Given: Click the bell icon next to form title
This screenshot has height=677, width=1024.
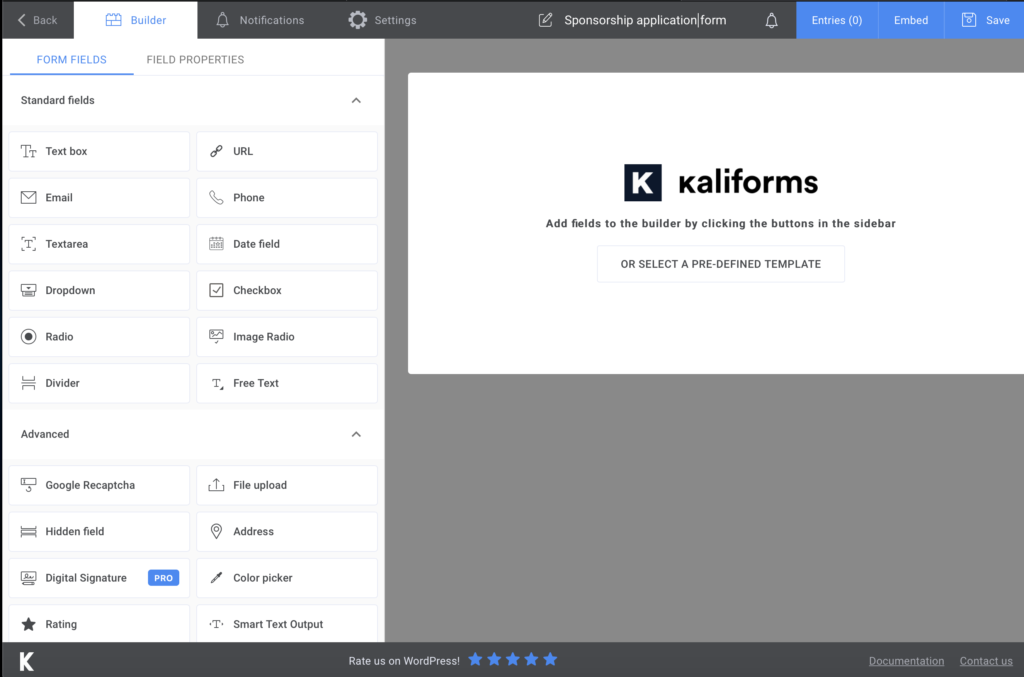Looking at the screenshot, I should coord(771,20).
